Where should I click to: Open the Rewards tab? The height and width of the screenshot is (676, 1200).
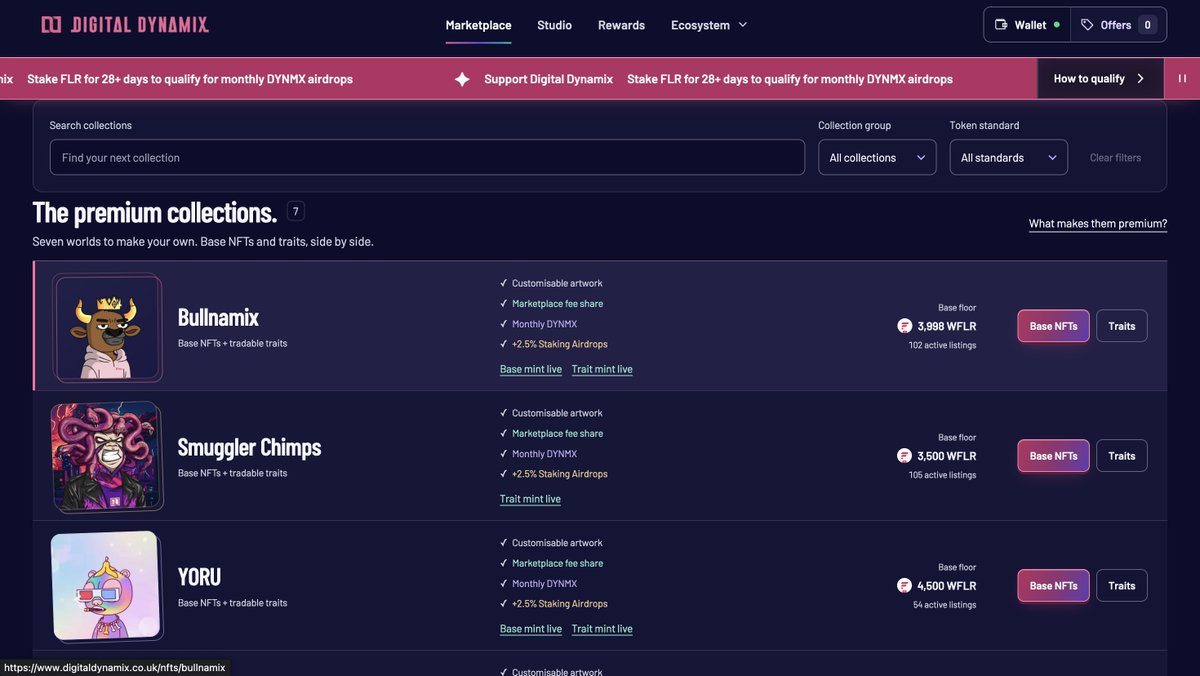pyautogui.click(x=621, y=25)
